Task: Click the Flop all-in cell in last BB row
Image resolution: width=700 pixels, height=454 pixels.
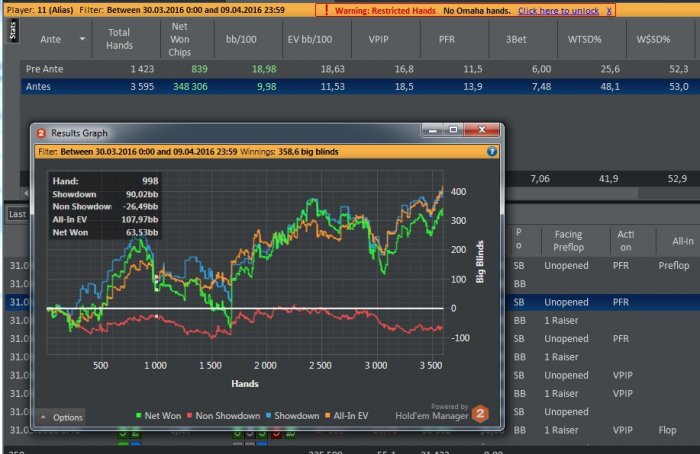Action: [x=667, y=430]
